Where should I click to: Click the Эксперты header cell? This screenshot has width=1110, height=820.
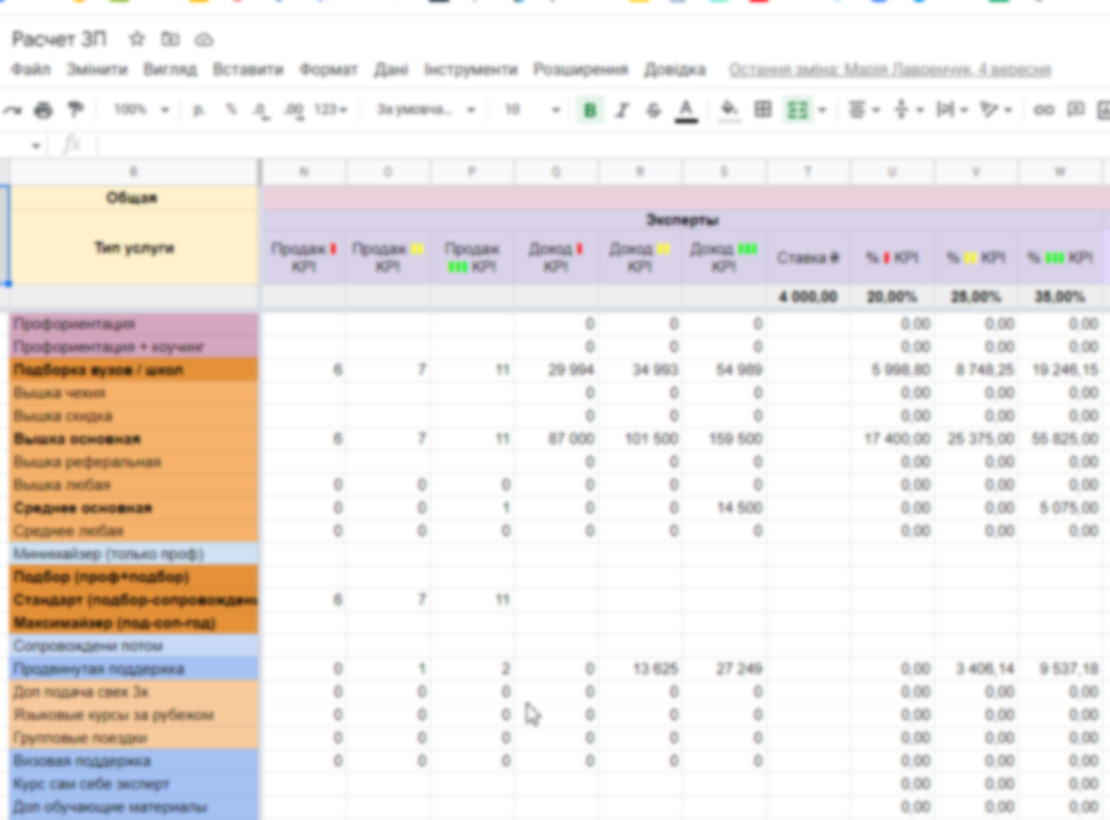[682, 220]
